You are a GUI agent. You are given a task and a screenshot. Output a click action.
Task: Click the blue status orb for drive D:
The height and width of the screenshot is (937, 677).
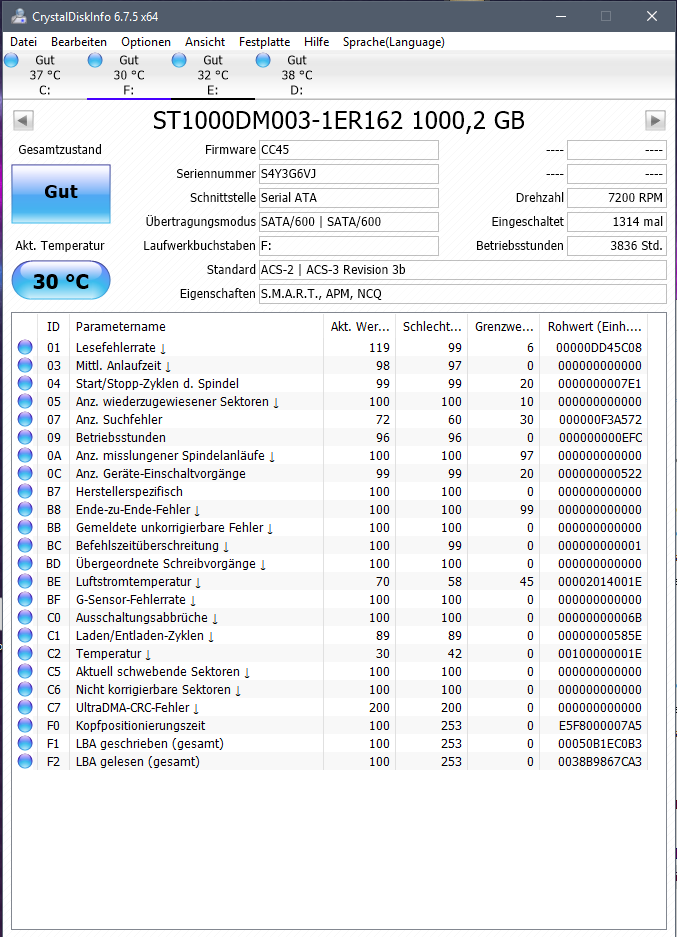pyautogui.click(x=263, y=60)
